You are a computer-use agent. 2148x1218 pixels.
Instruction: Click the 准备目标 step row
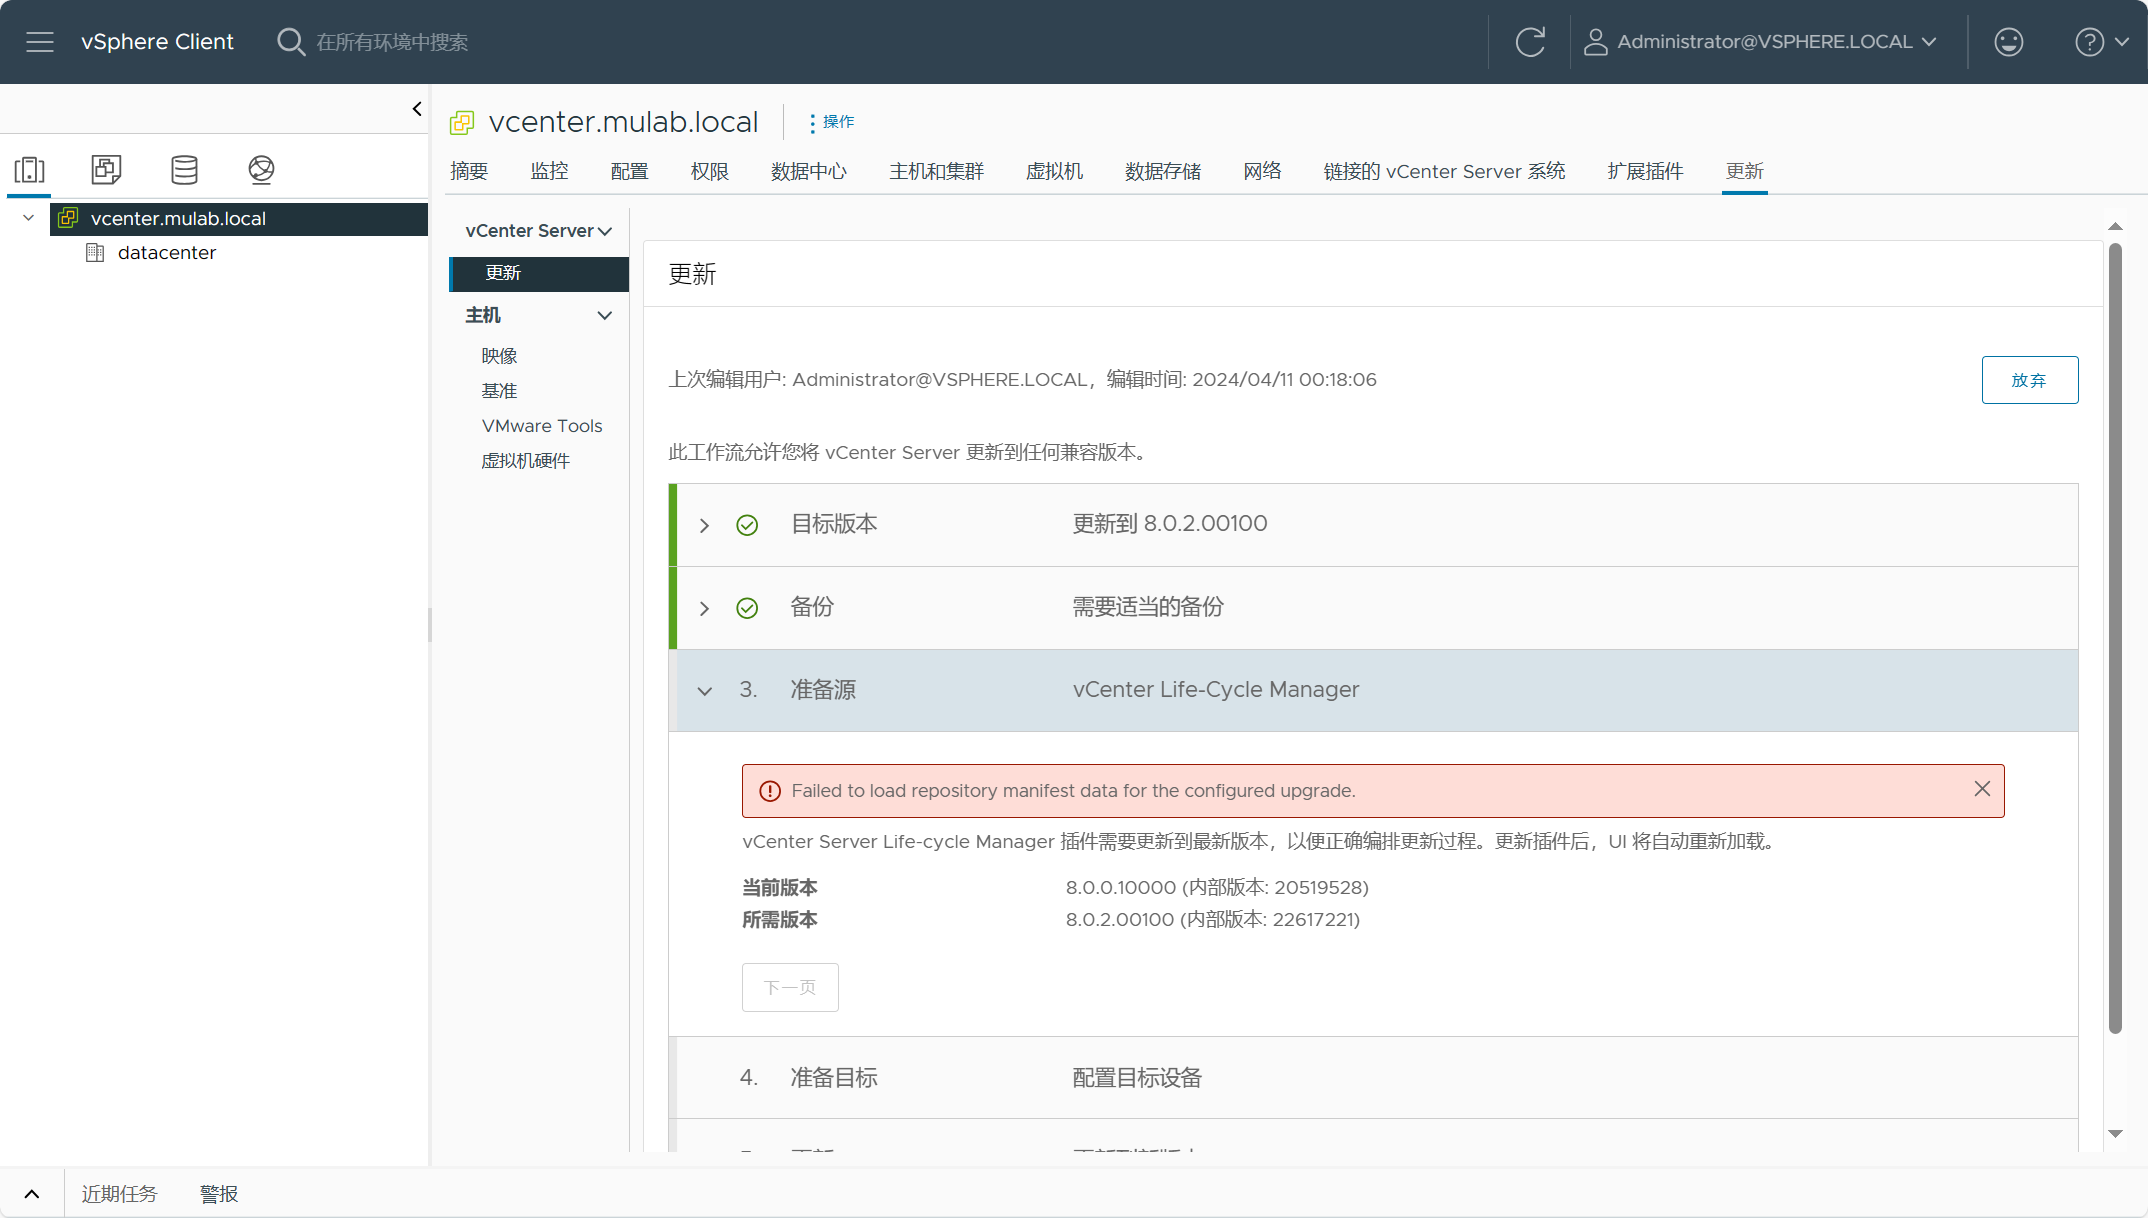(x=1373, y=1077)
